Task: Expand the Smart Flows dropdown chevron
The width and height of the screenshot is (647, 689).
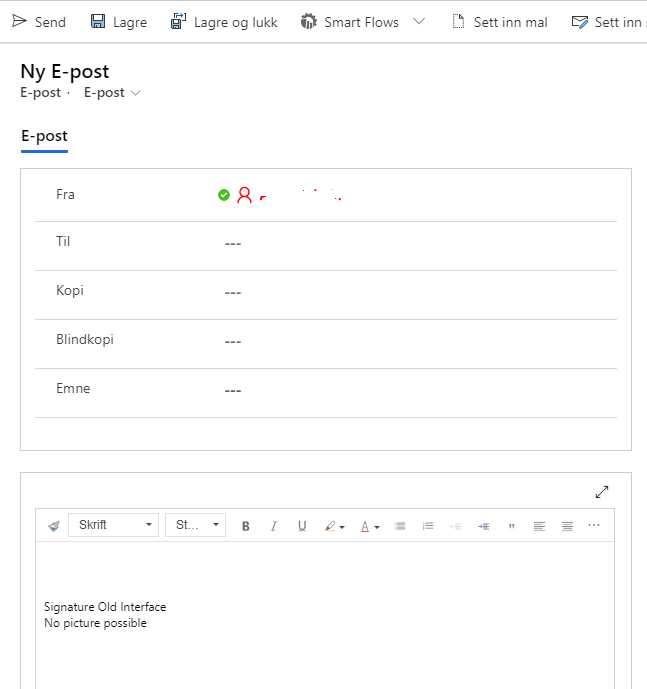Action: 418,22
